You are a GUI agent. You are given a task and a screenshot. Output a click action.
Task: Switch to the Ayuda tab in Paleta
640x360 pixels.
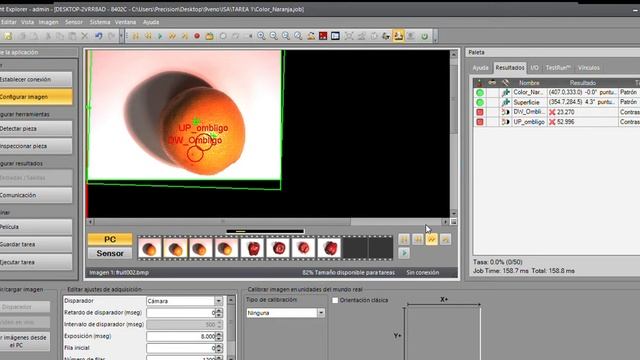pyautogui.click(x=480, y=68)
